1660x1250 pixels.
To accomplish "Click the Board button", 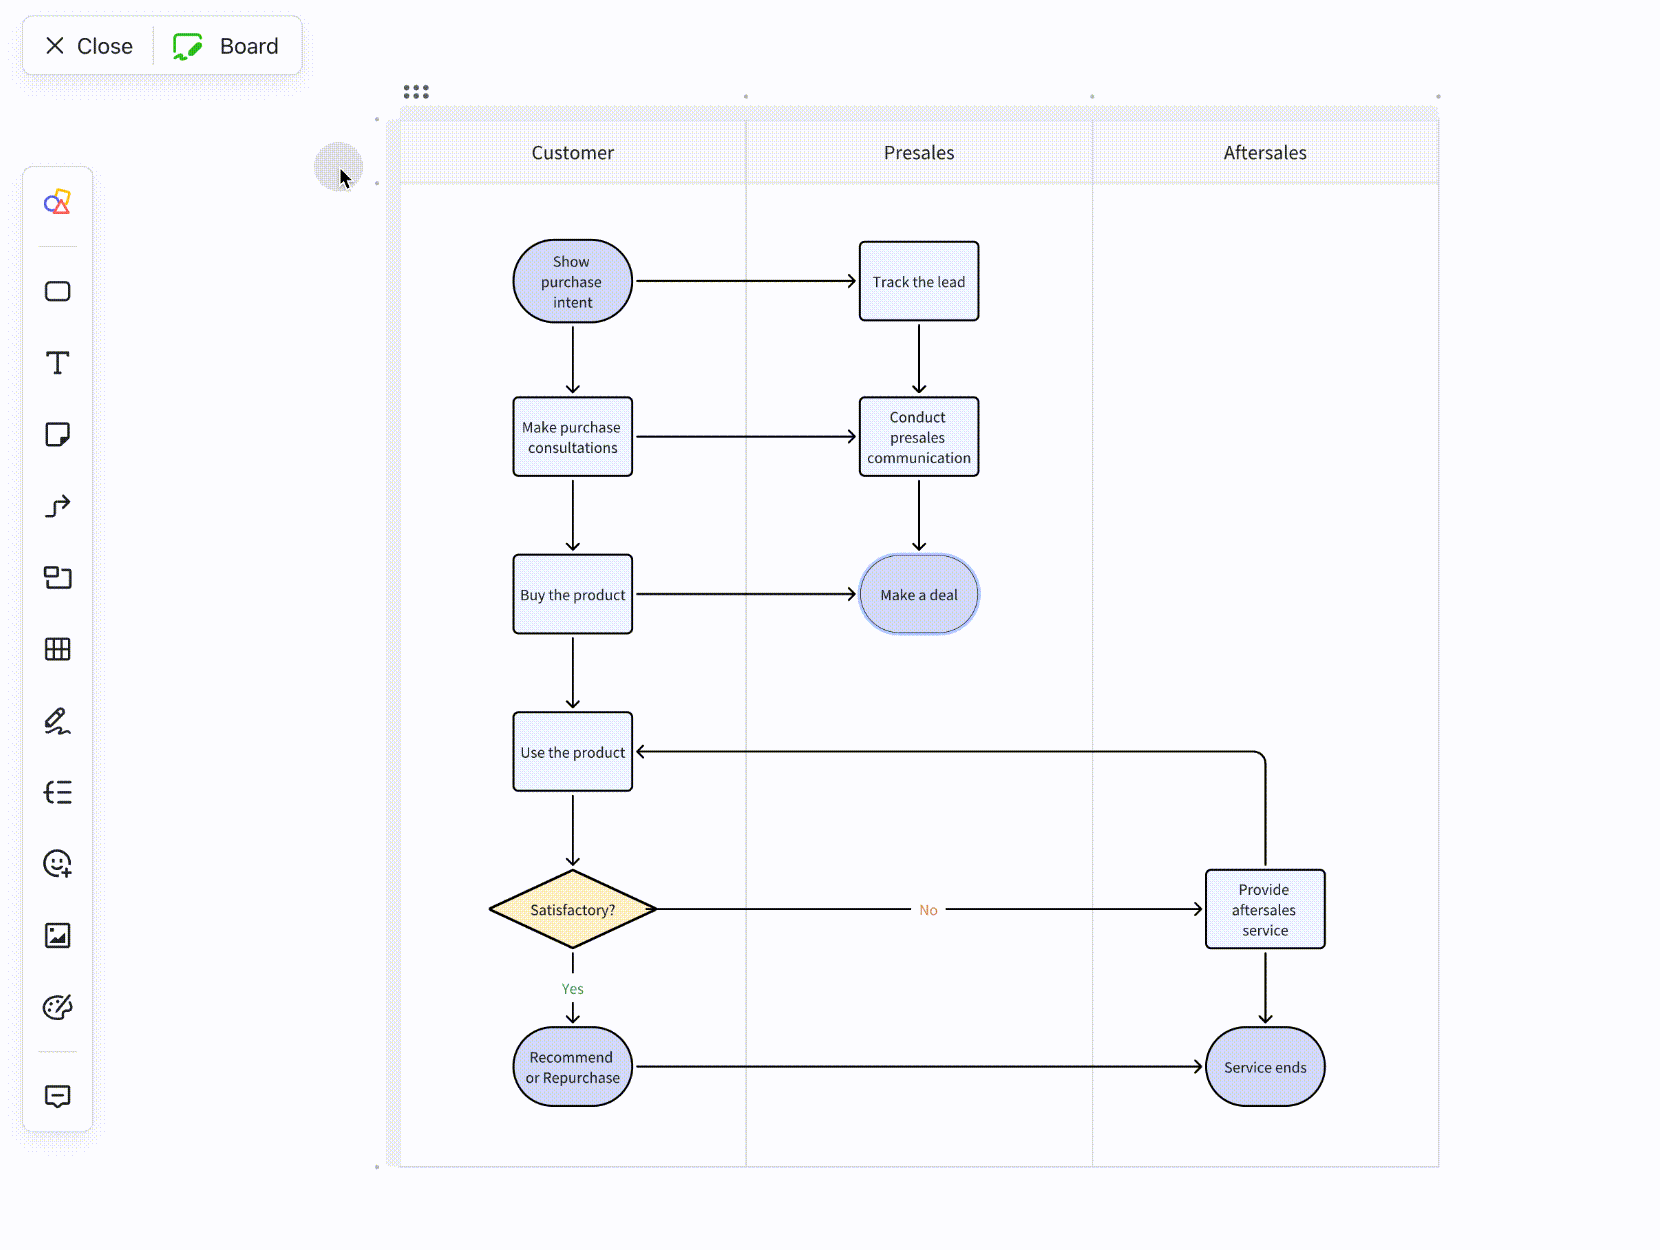I will click(x=226, y=45).
